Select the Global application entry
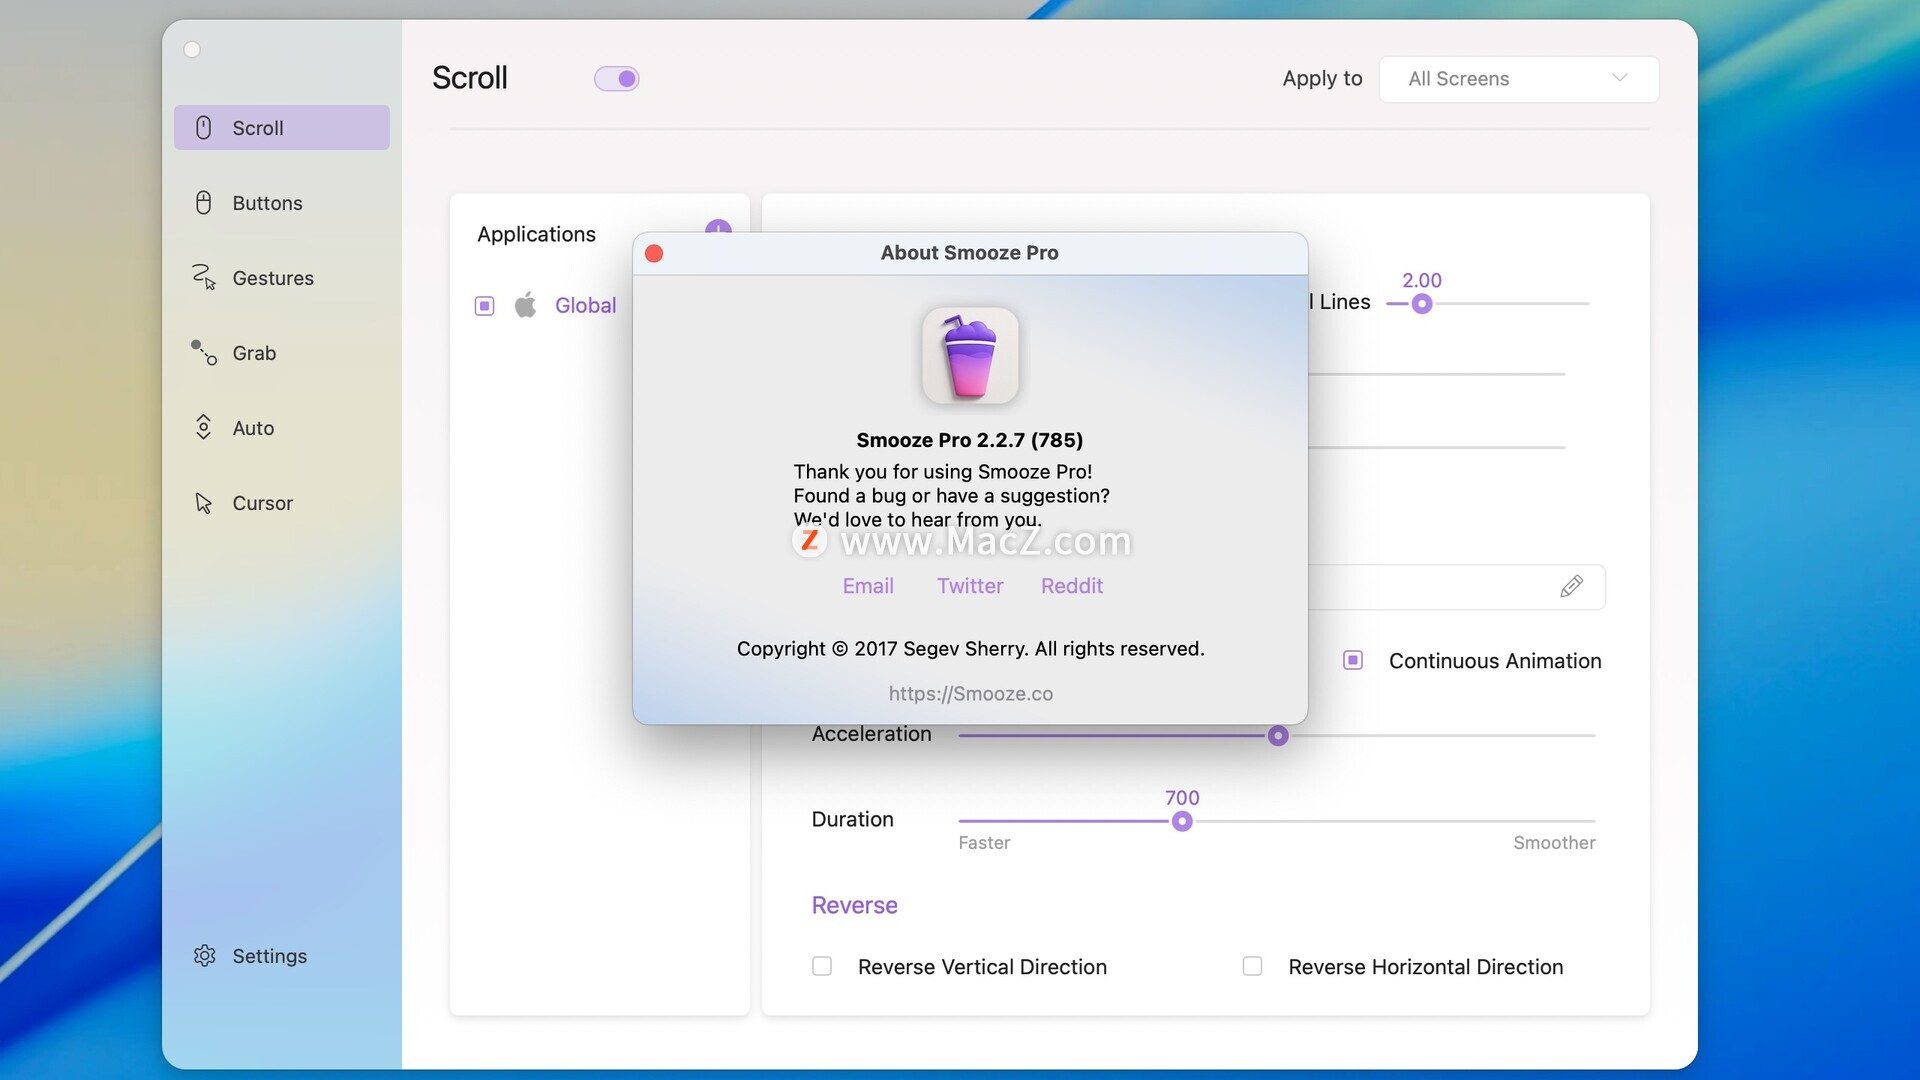 coord(585,305)
